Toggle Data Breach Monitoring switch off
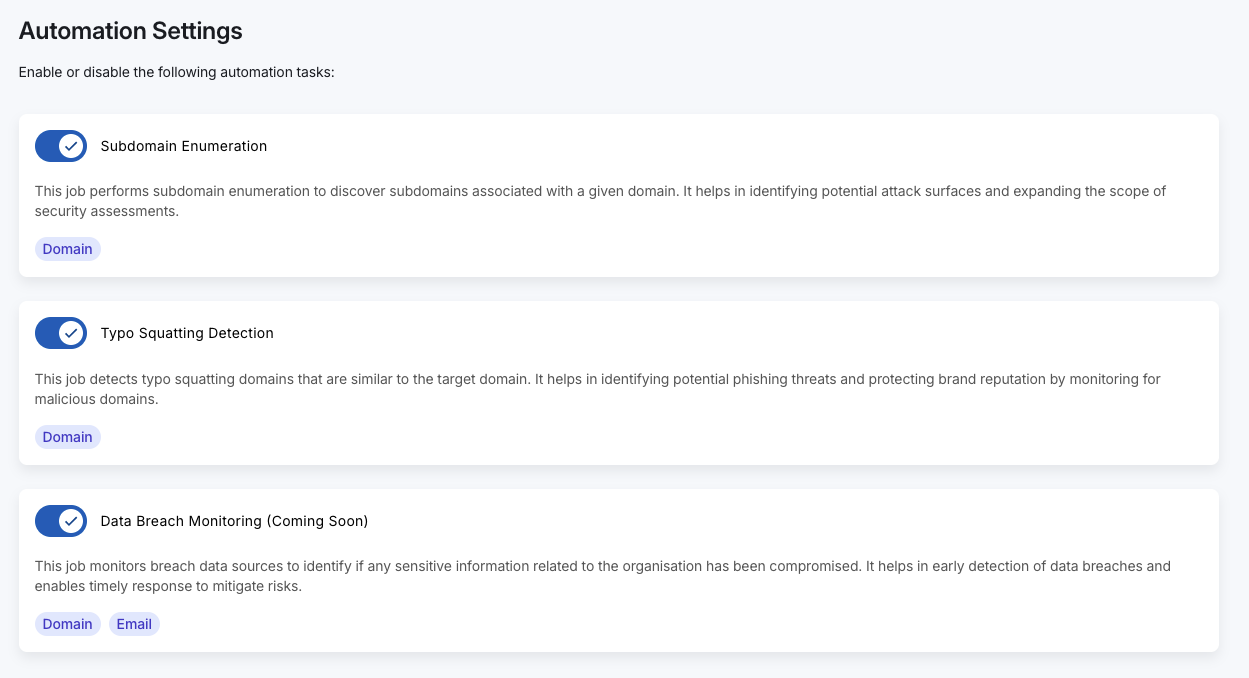 point(60,521)
